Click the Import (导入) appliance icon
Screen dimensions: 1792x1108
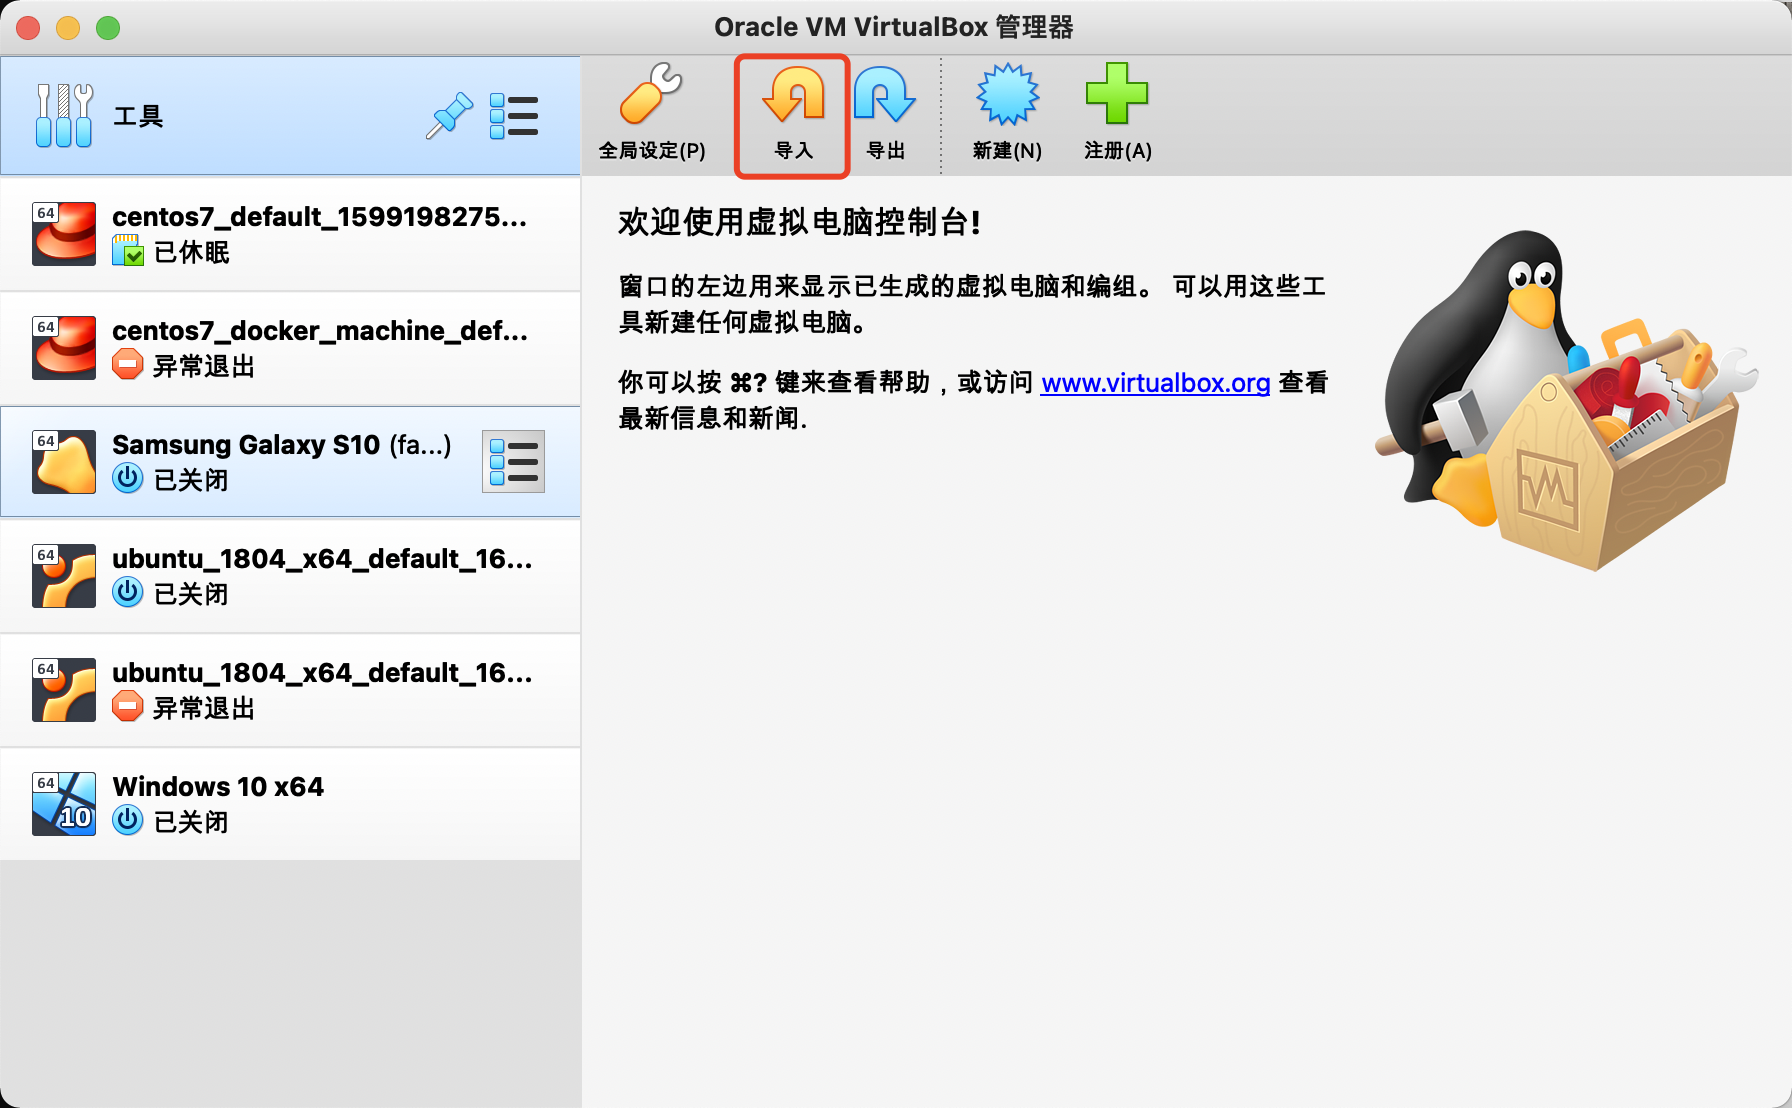pos(794,95)
